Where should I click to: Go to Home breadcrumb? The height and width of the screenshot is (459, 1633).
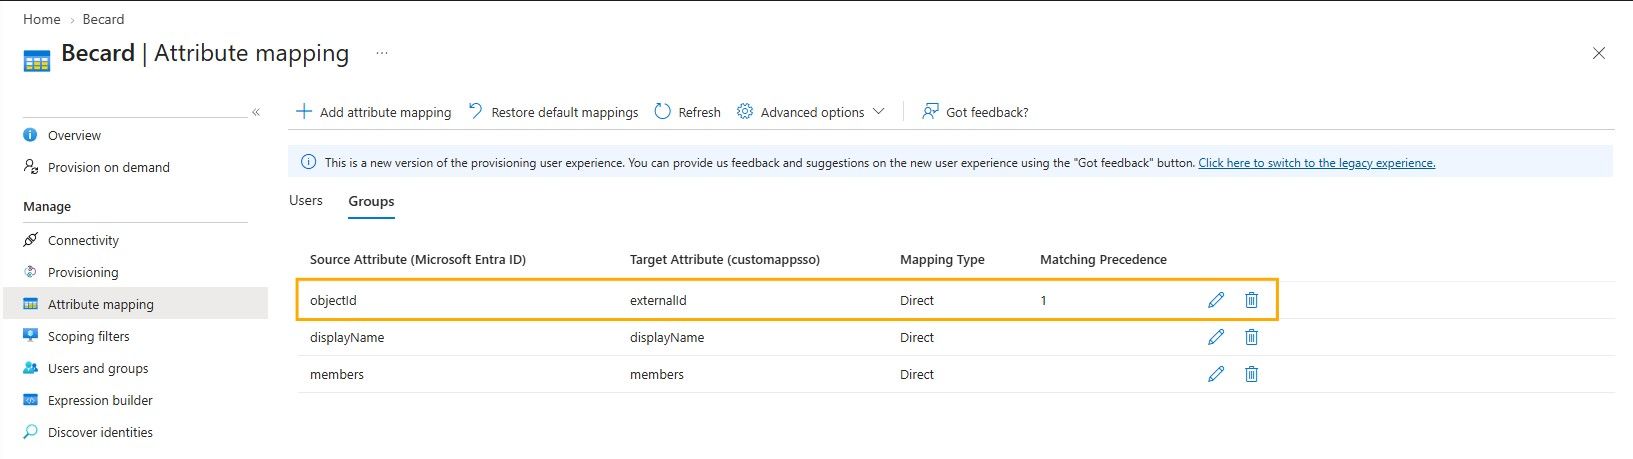[x=42, y=19]
